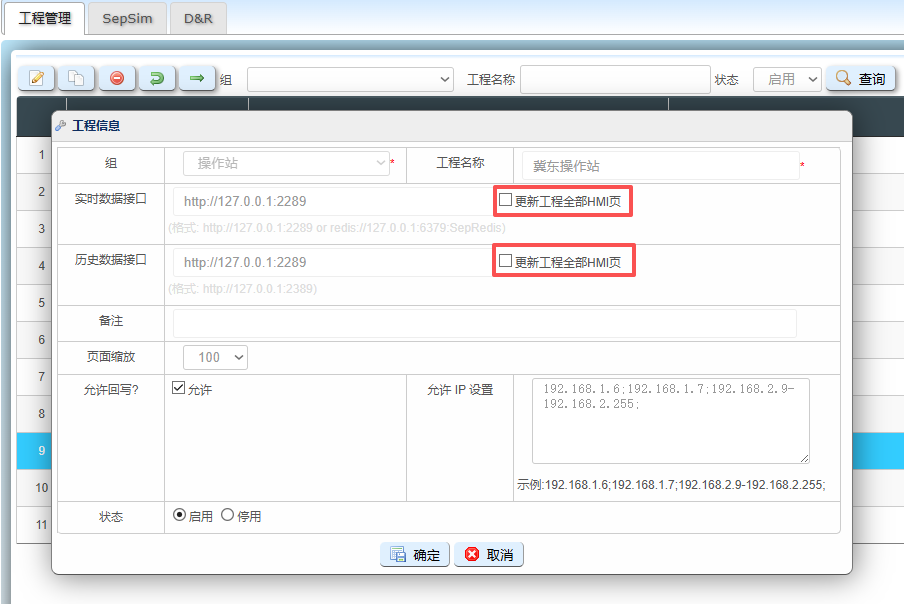Screen dimensions: 904x604
Task: Enable 更新工程全部HMI页 for 历史数据接口
Action: pos(506,261)
